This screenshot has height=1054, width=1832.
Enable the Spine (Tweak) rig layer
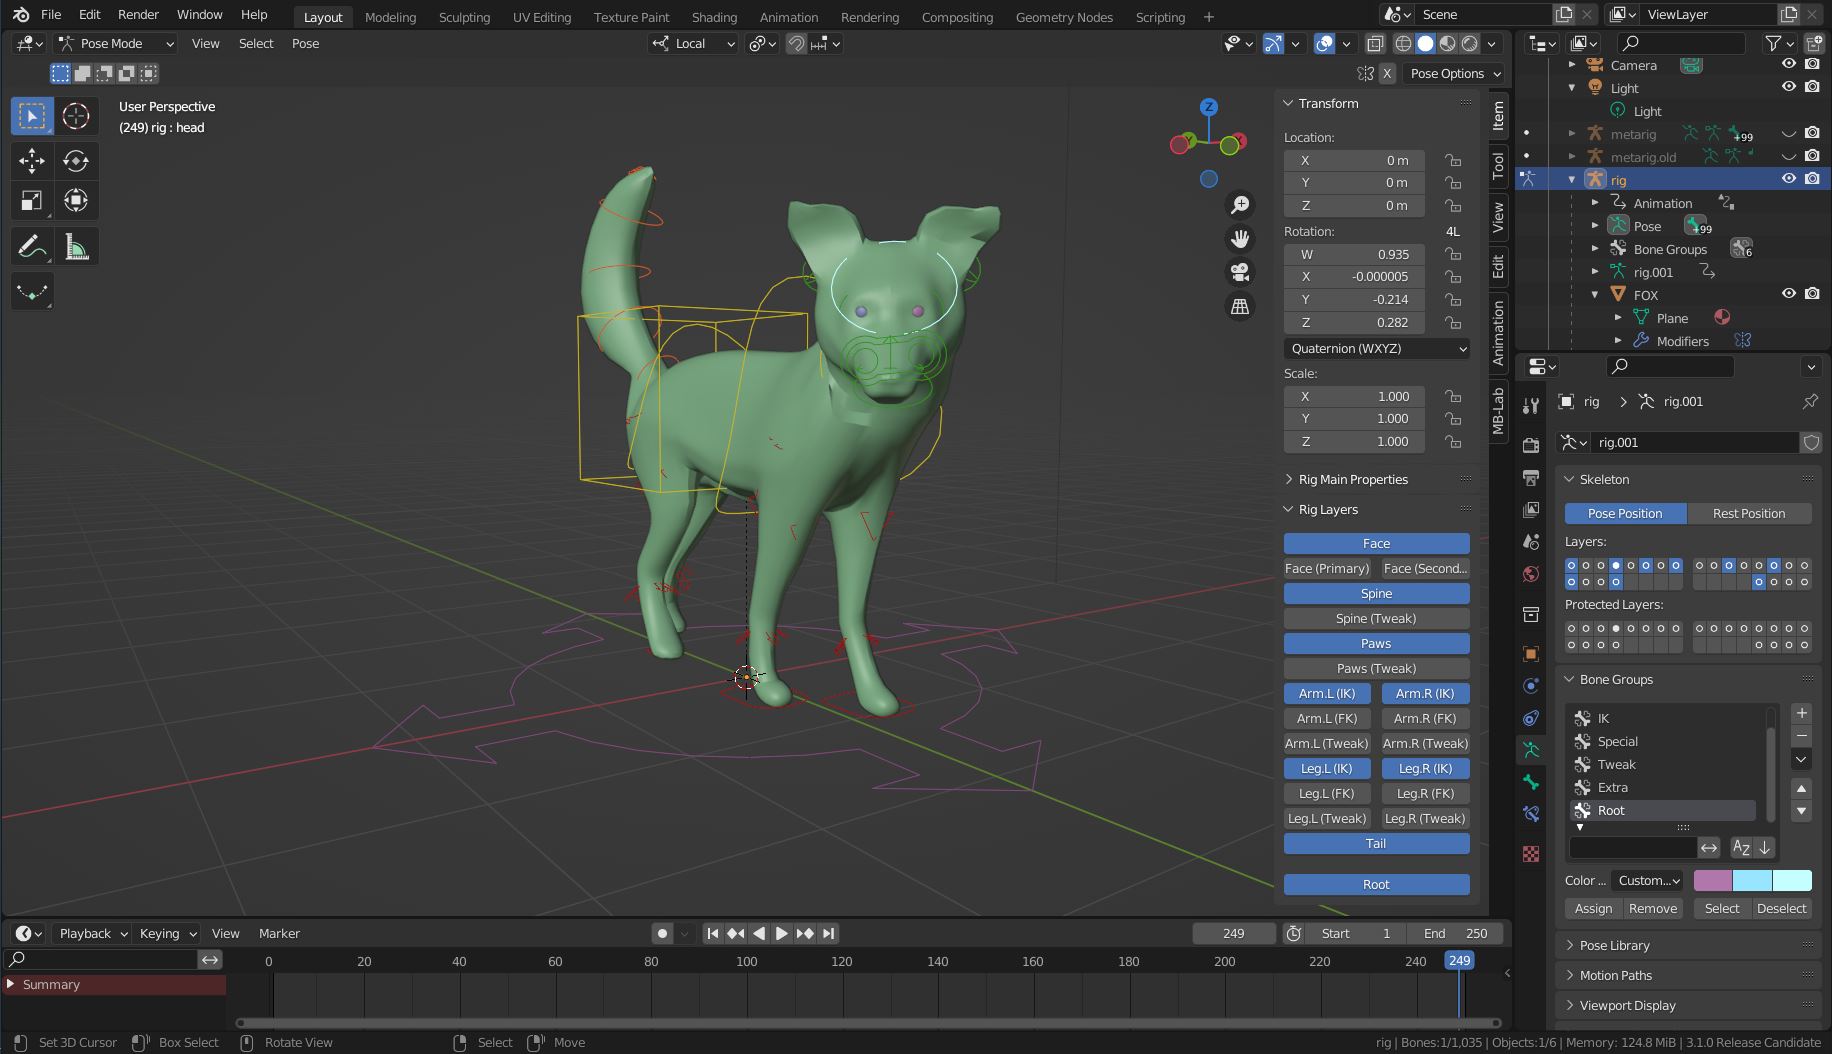point(1376,618)
